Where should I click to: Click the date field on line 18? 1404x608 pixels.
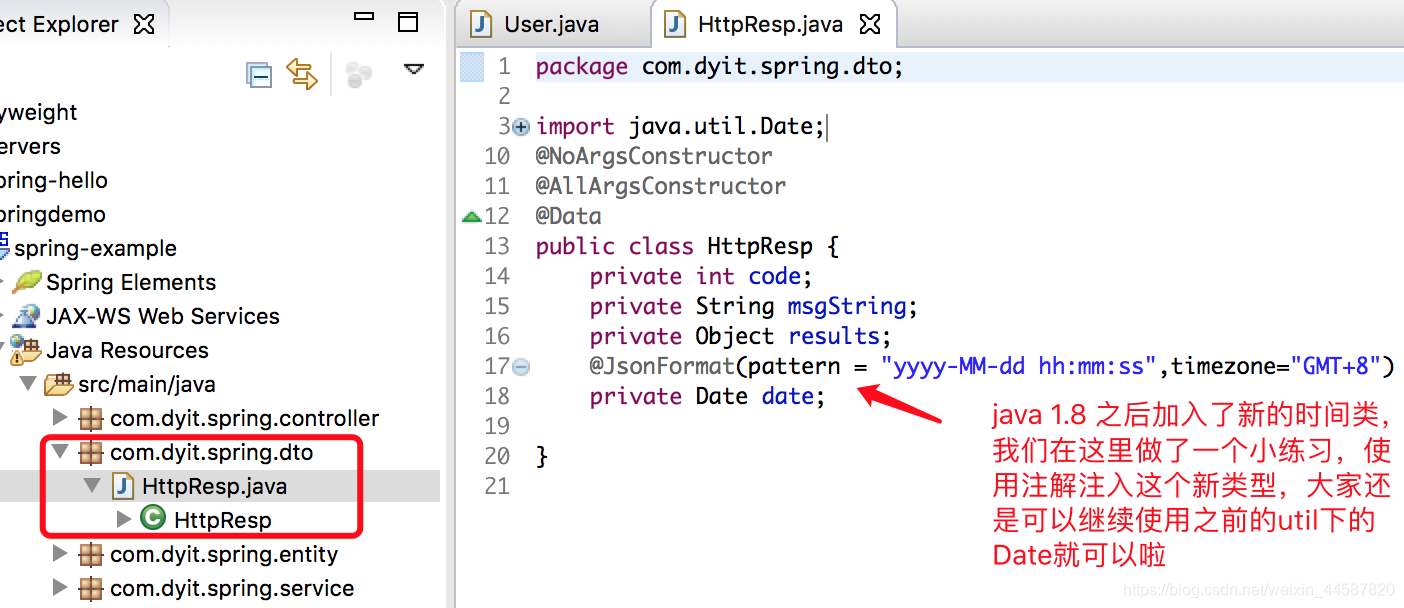[788, 396]
